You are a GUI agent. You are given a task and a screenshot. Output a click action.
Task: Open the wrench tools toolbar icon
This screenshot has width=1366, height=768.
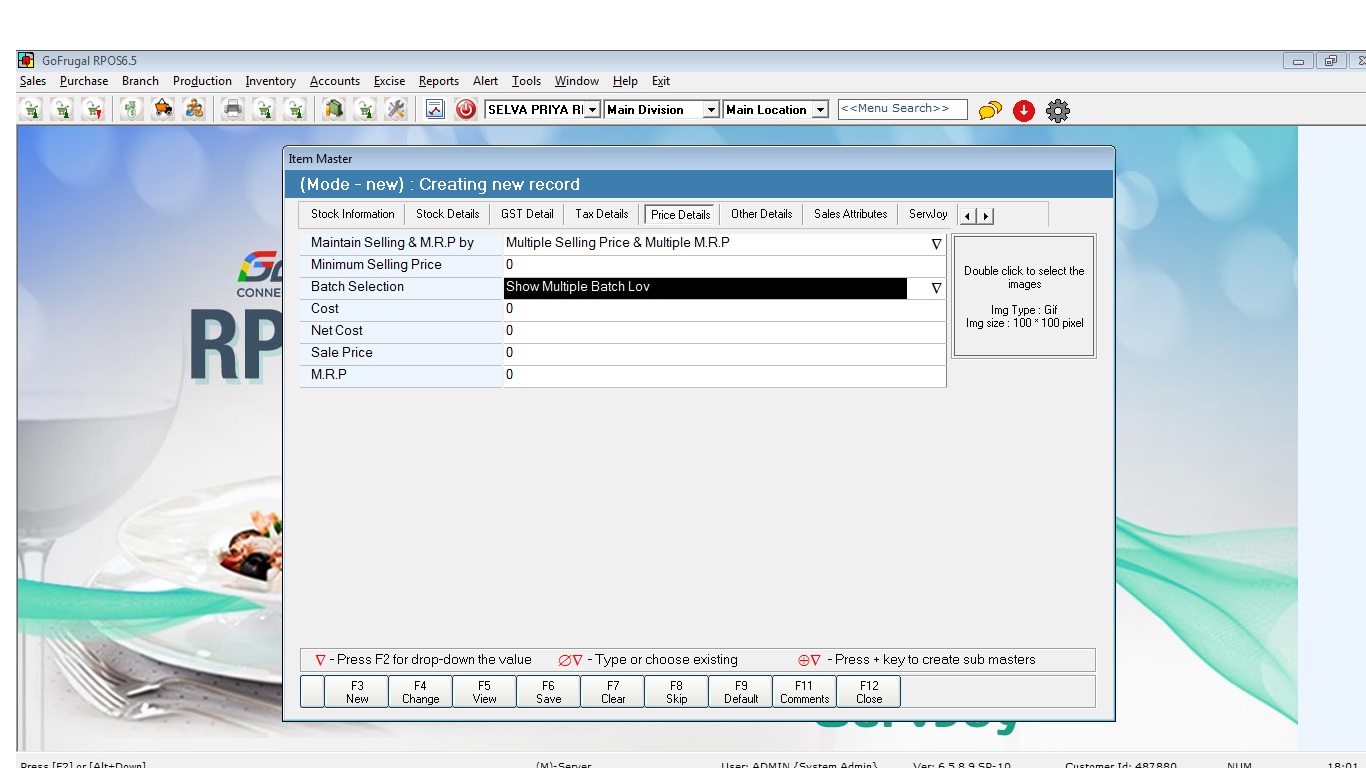tap(396, 109)
